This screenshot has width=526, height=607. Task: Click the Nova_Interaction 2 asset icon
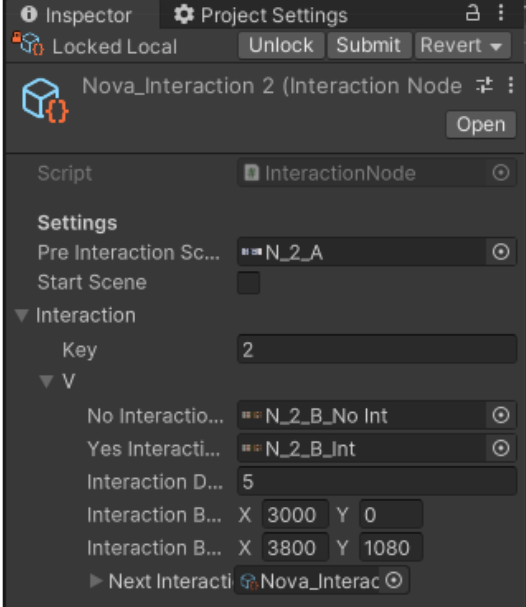45,100
